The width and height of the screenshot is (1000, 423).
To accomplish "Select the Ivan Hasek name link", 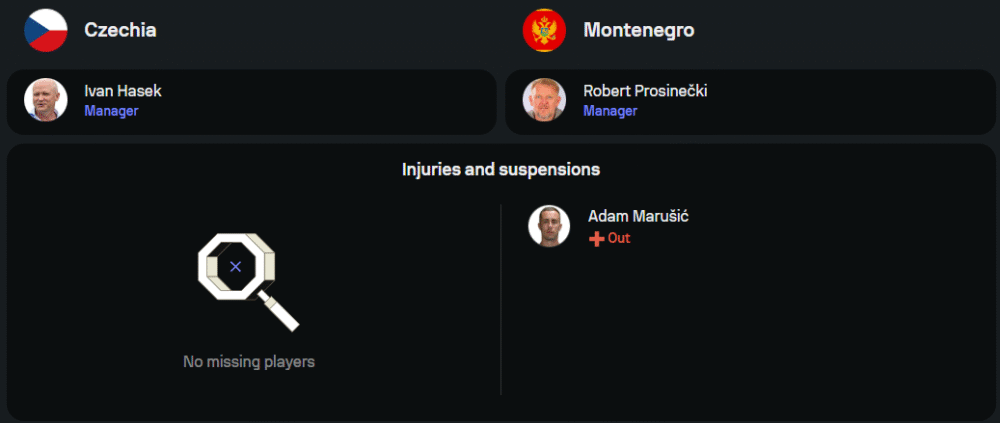I will (x=123, y=91).
